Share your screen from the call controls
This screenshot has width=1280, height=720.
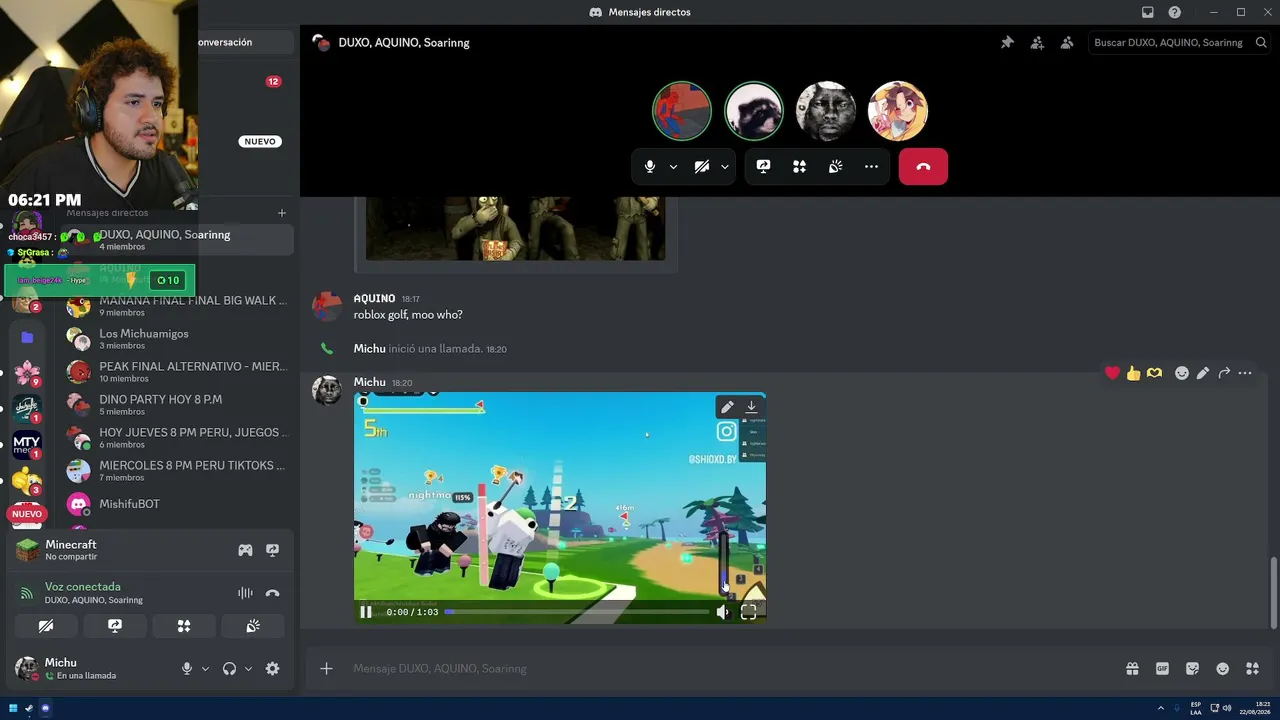(x=763, y=166)
